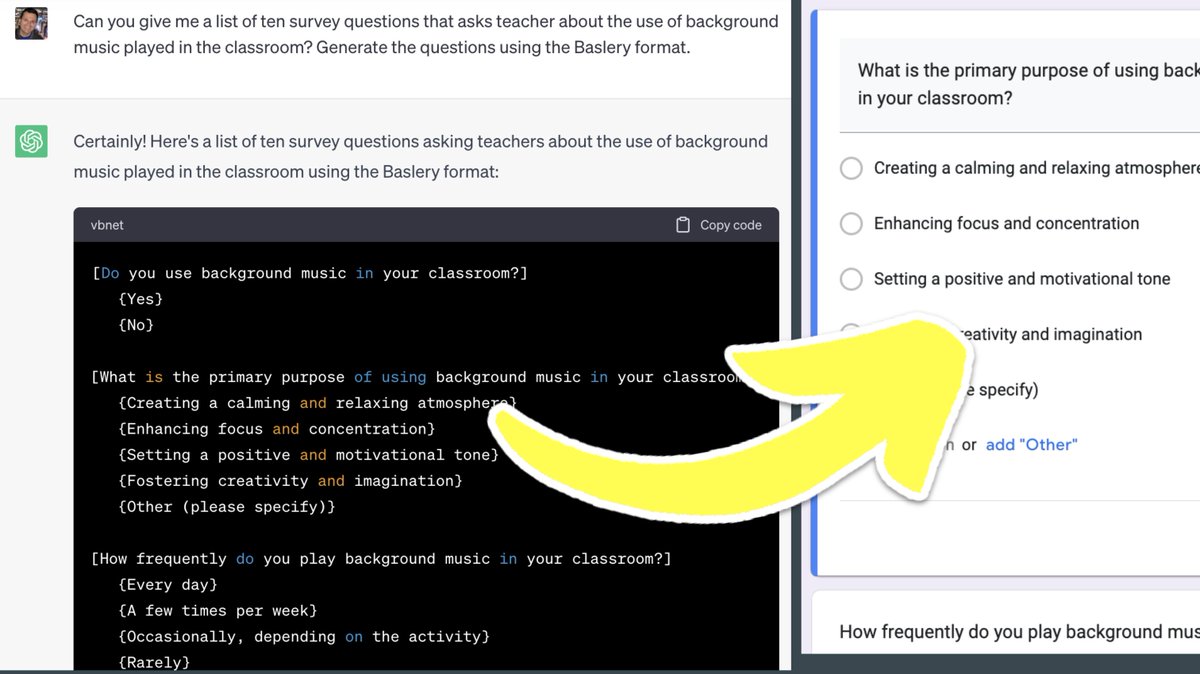Select radio 'Setting a positive and motivational tone'

point(851,279)
